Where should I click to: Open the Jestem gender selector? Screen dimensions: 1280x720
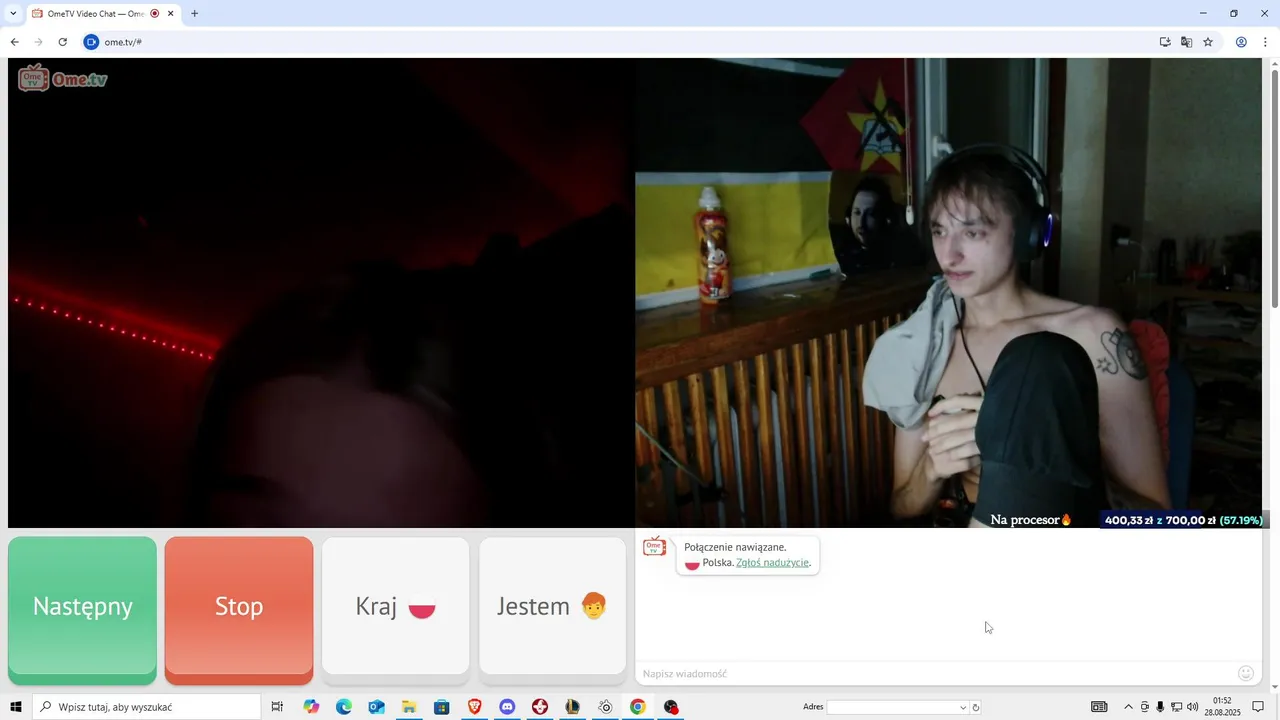click(x=552, y=606)
